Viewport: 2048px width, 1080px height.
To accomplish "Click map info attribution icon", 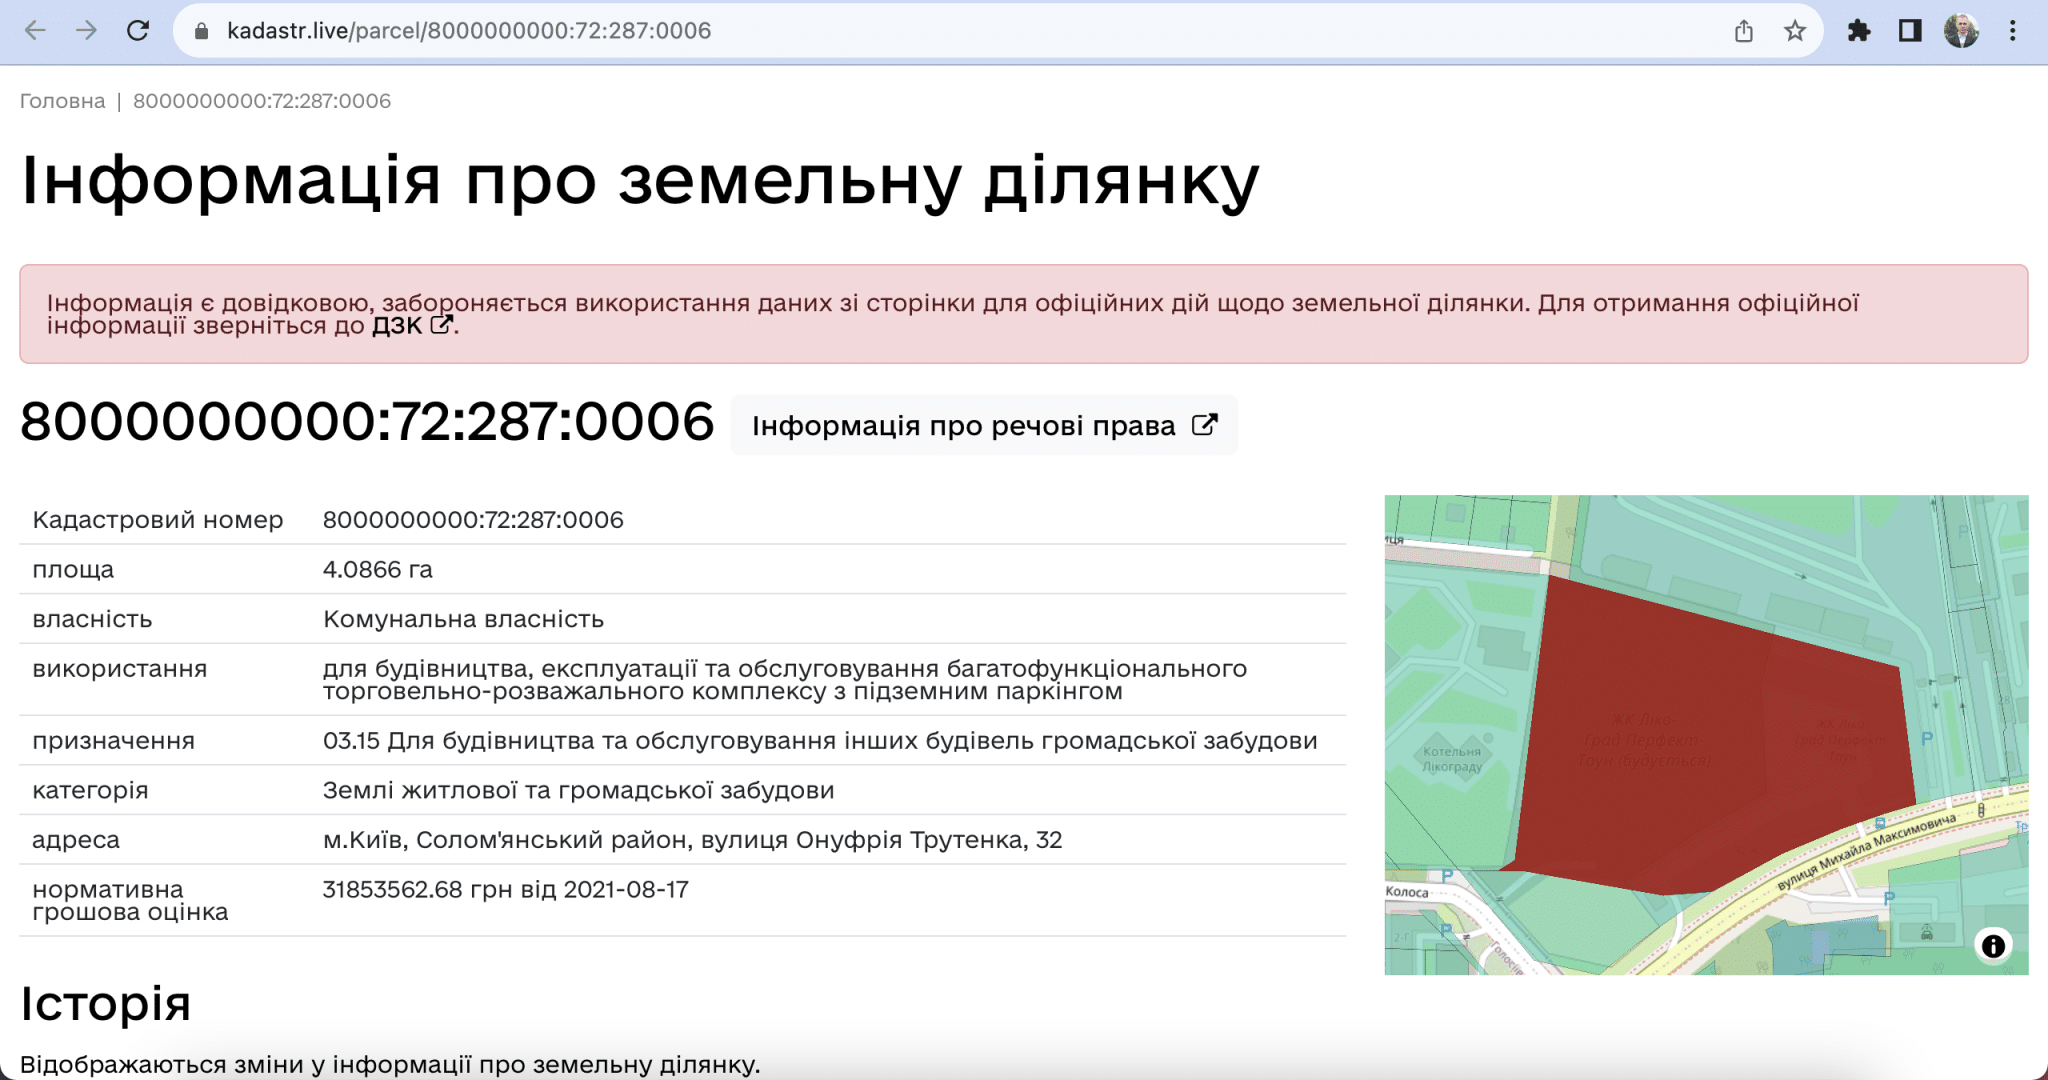I will 1993,946.
